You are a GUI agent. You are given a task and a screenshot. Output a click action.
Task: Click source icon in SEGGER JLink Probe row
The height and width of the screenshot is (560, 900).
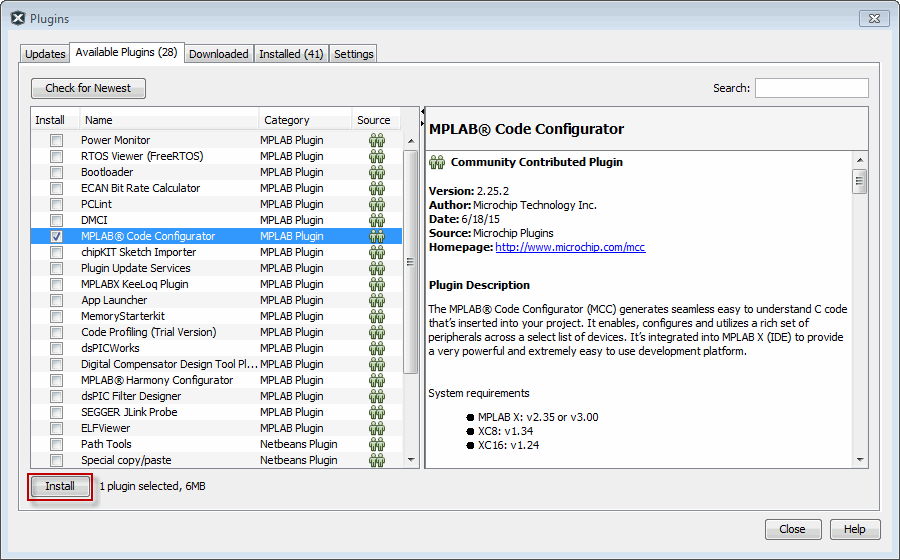point(376,412)
